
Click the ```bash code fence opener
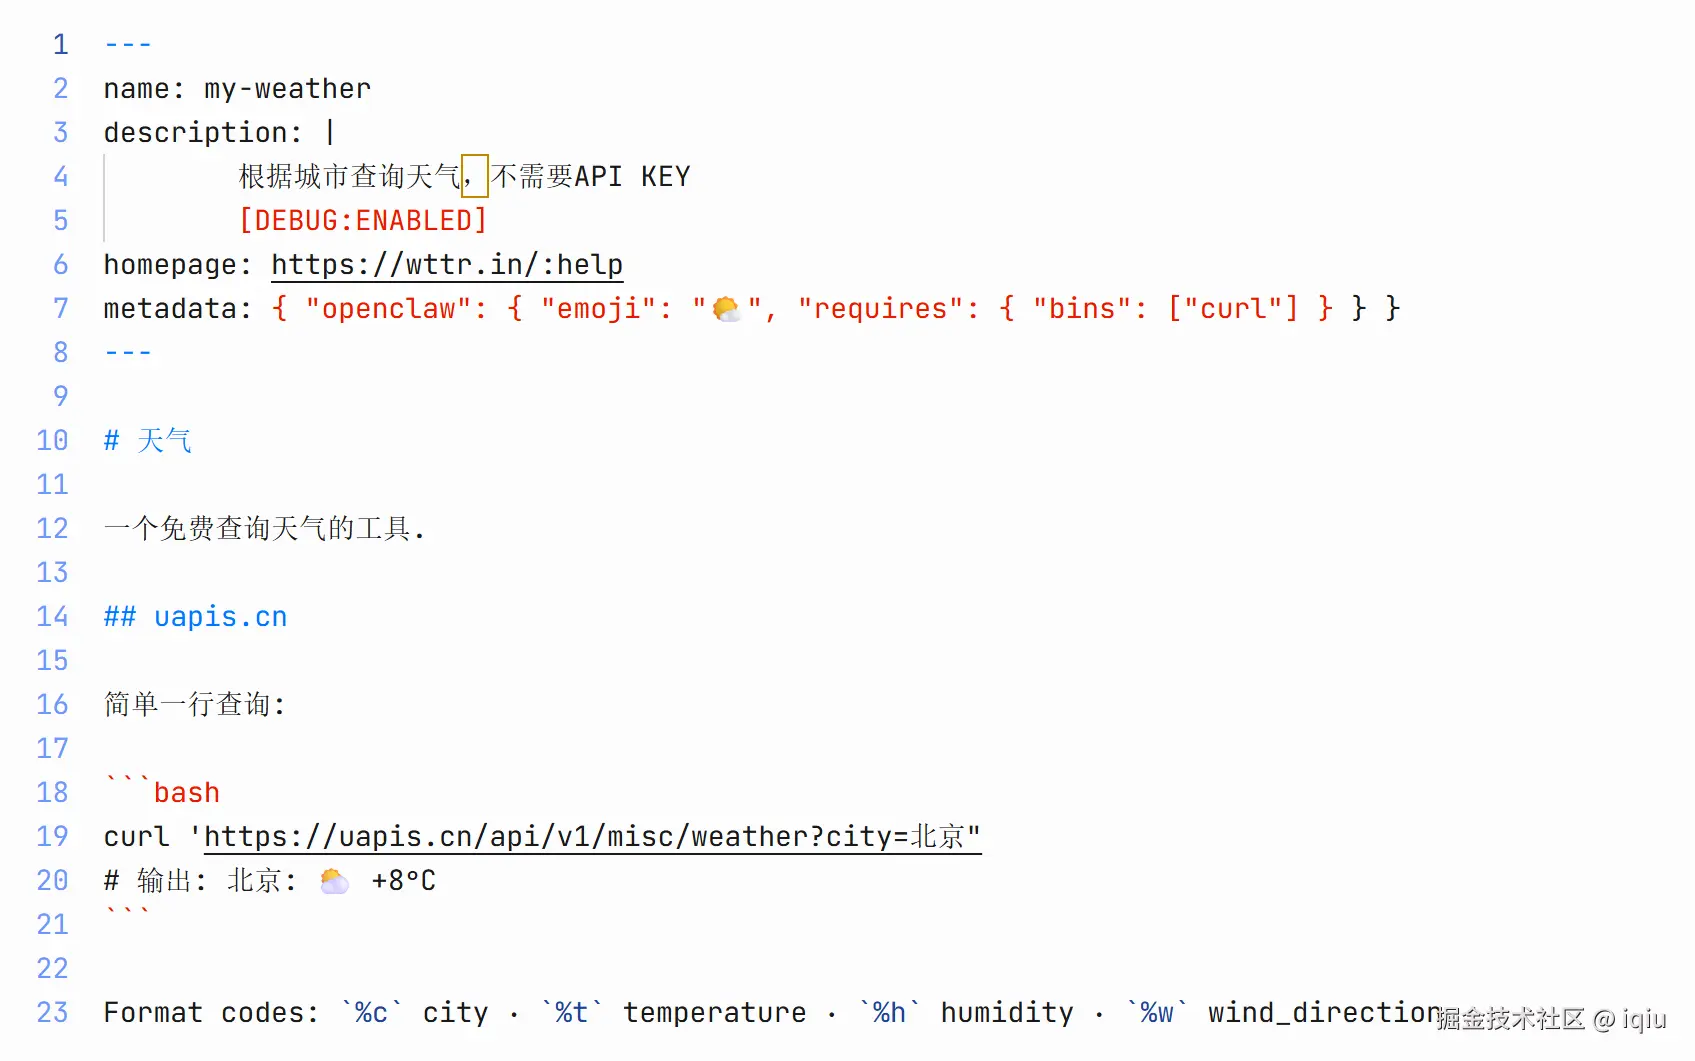(x=162, y=792)
